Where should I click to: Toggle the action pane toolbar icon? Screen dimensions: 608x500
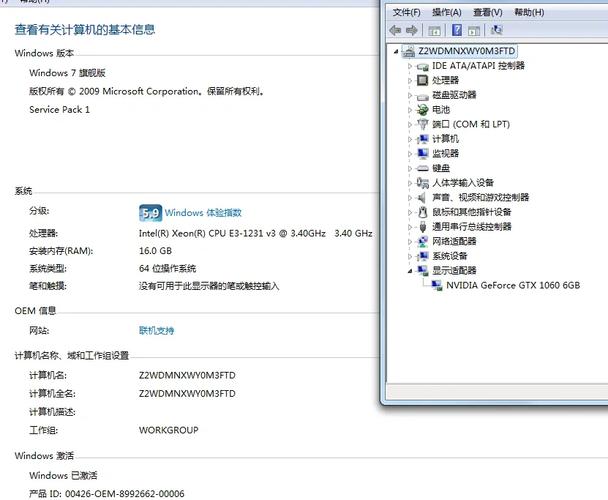(x=474, y=30)
